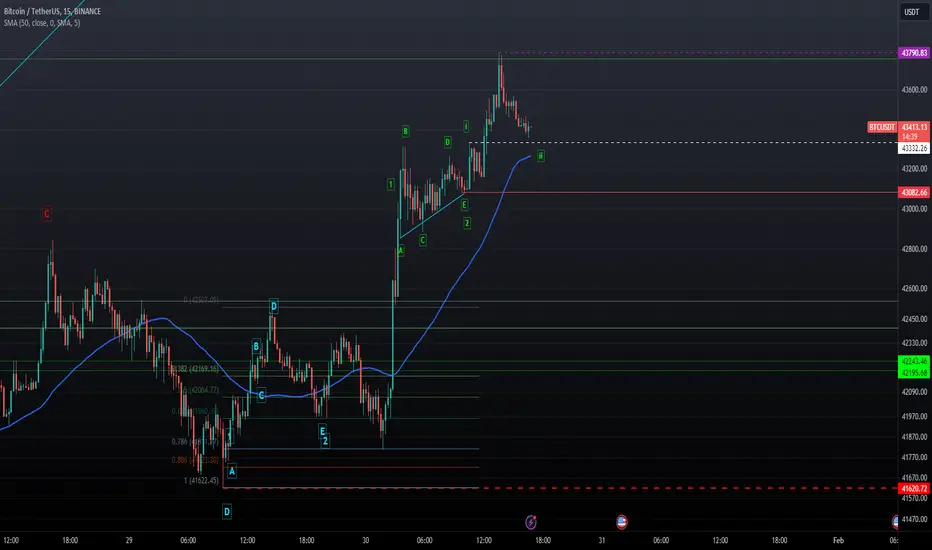
Task: Click the cyan E wave label
Action: pos(322,431)
